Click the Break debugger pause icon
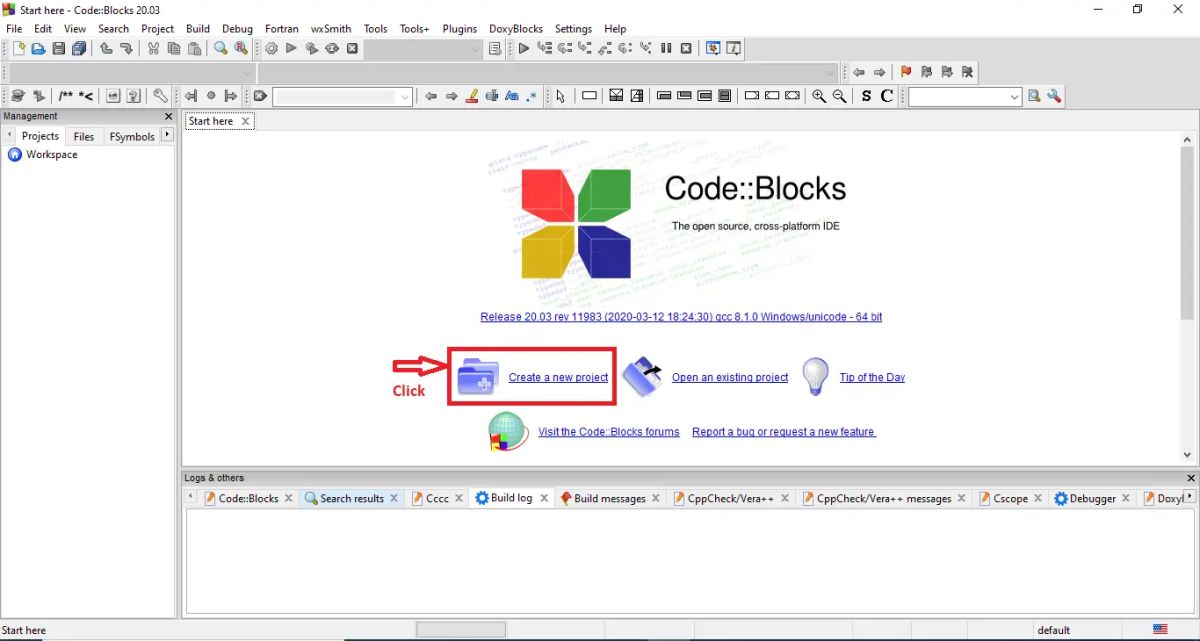This screenshot has width=1200, height=641. click(x=666, y=48)
